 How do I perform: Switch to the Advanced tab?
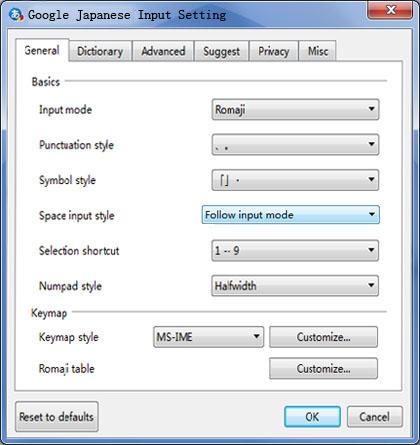[163, 51]
